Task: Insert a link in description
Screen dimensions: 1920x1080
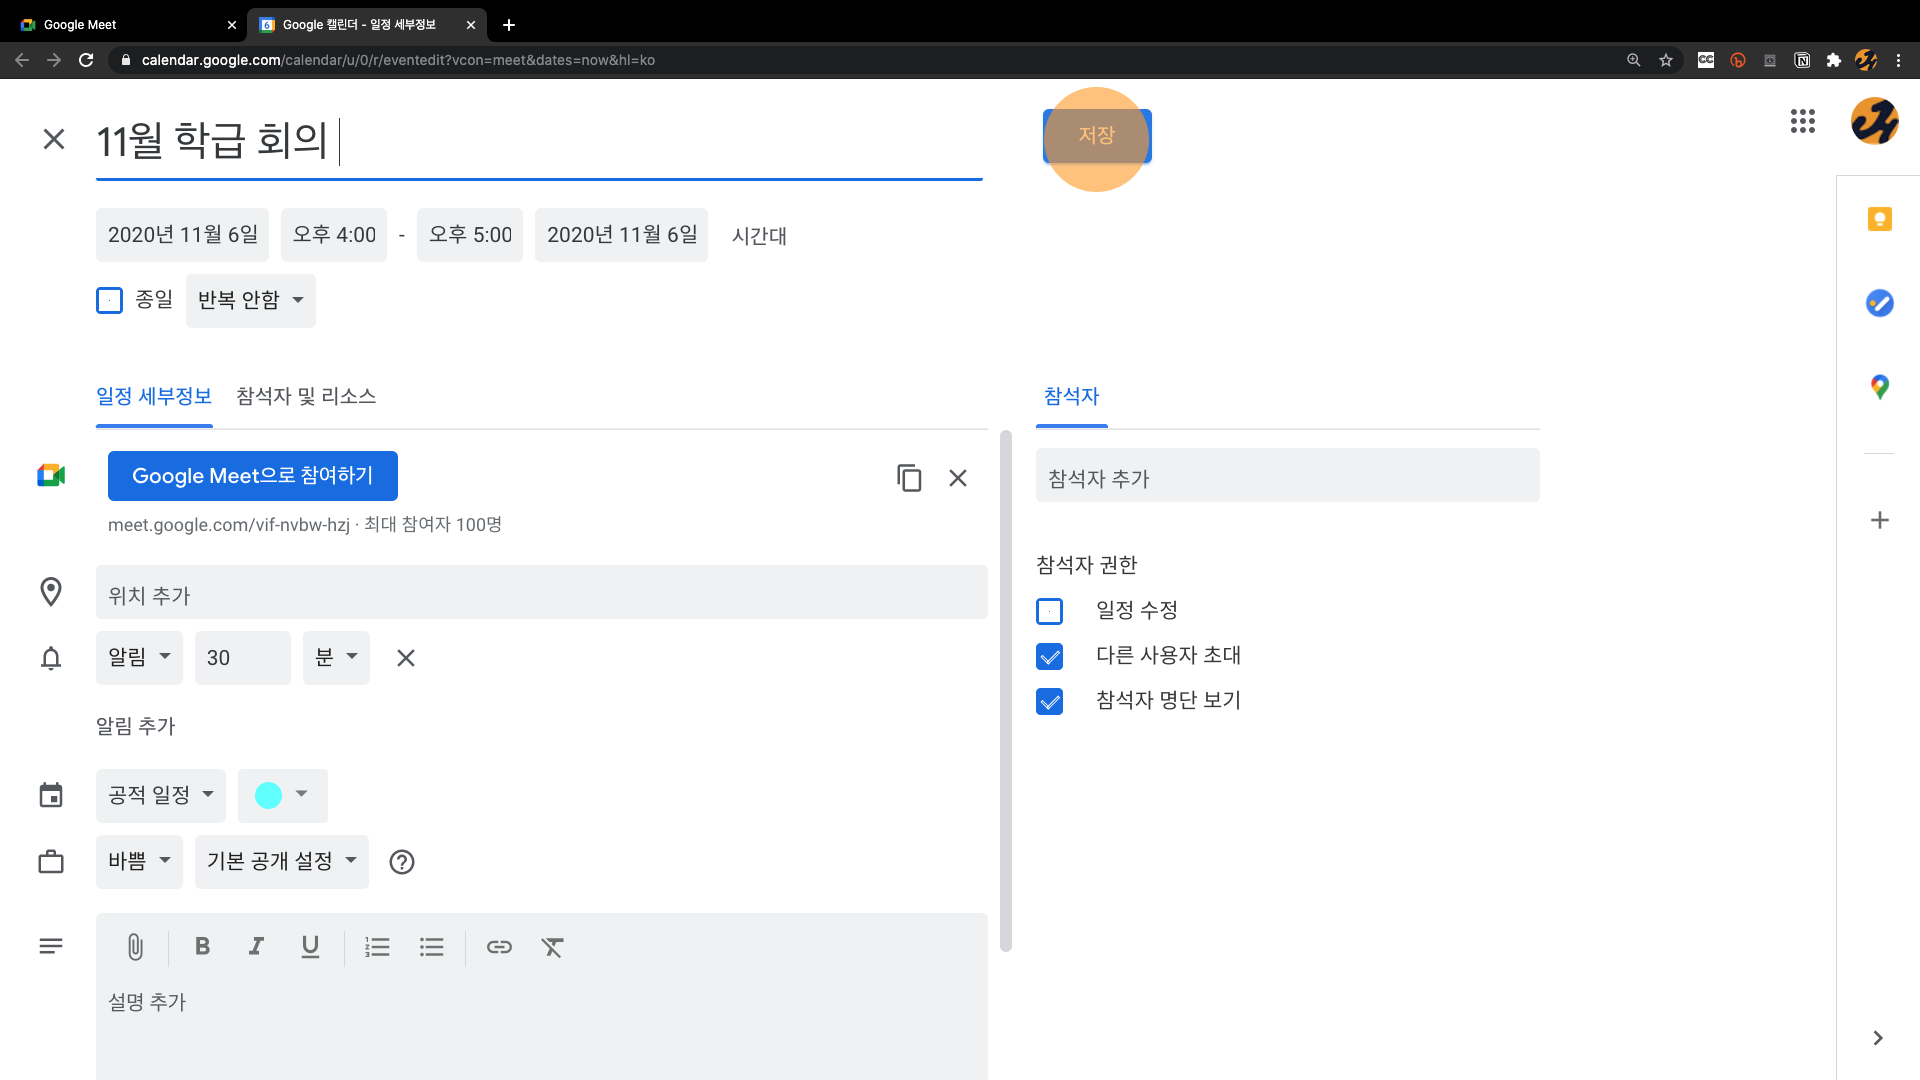Action: (499, 947)
